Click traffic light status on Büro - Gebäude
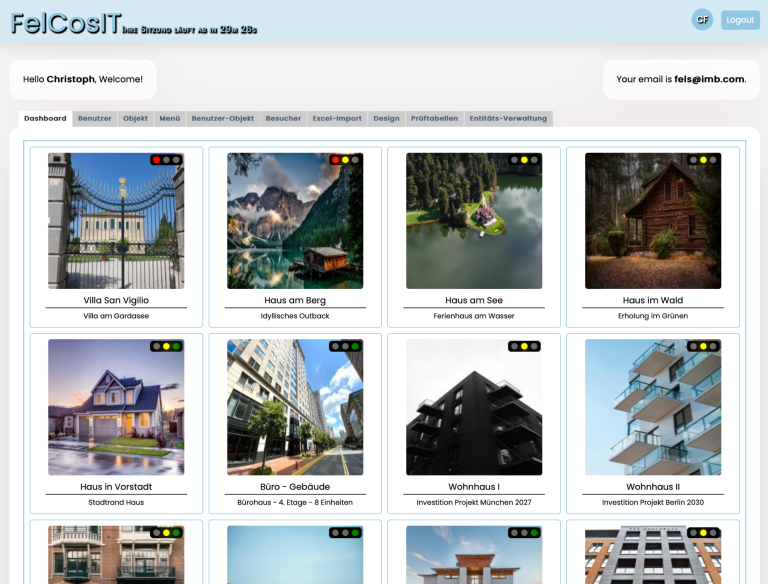 click(345, 346)
